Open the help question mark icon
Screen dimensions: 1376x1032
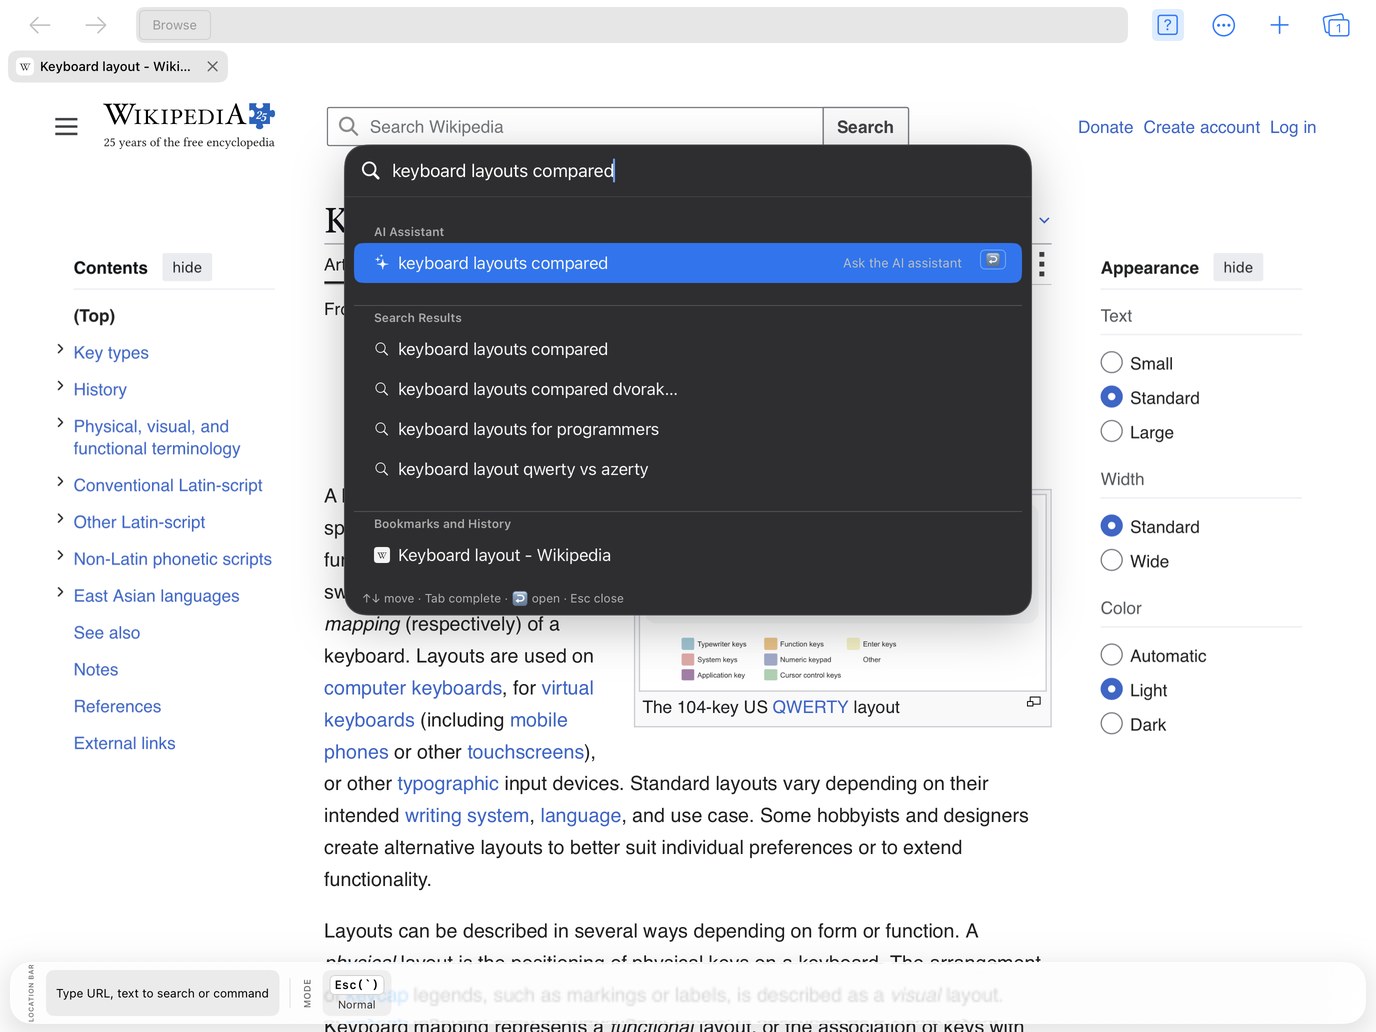coord(1167,25)
